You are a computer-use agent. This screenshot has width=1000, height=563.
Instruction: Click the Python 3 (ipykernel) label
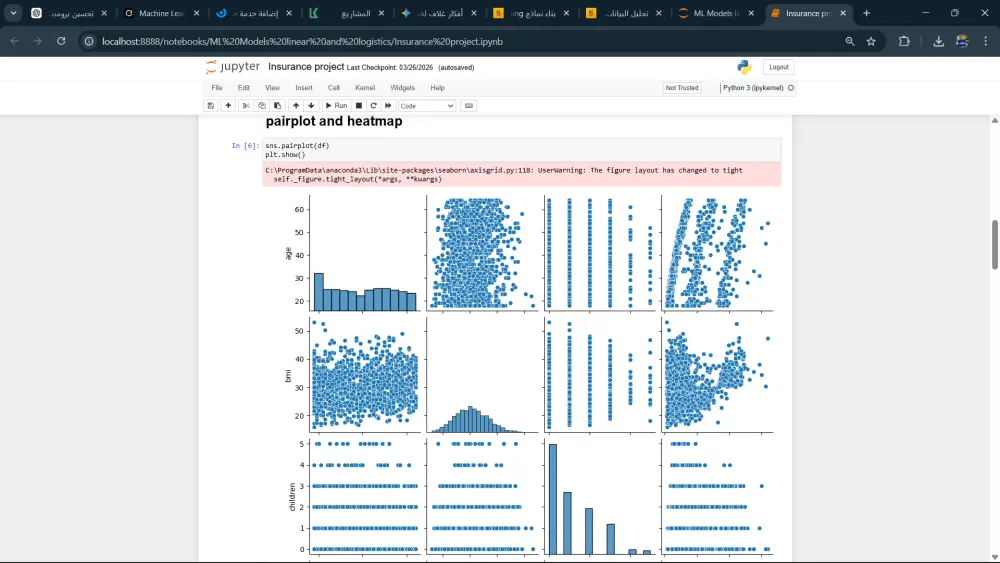(753, 88)
